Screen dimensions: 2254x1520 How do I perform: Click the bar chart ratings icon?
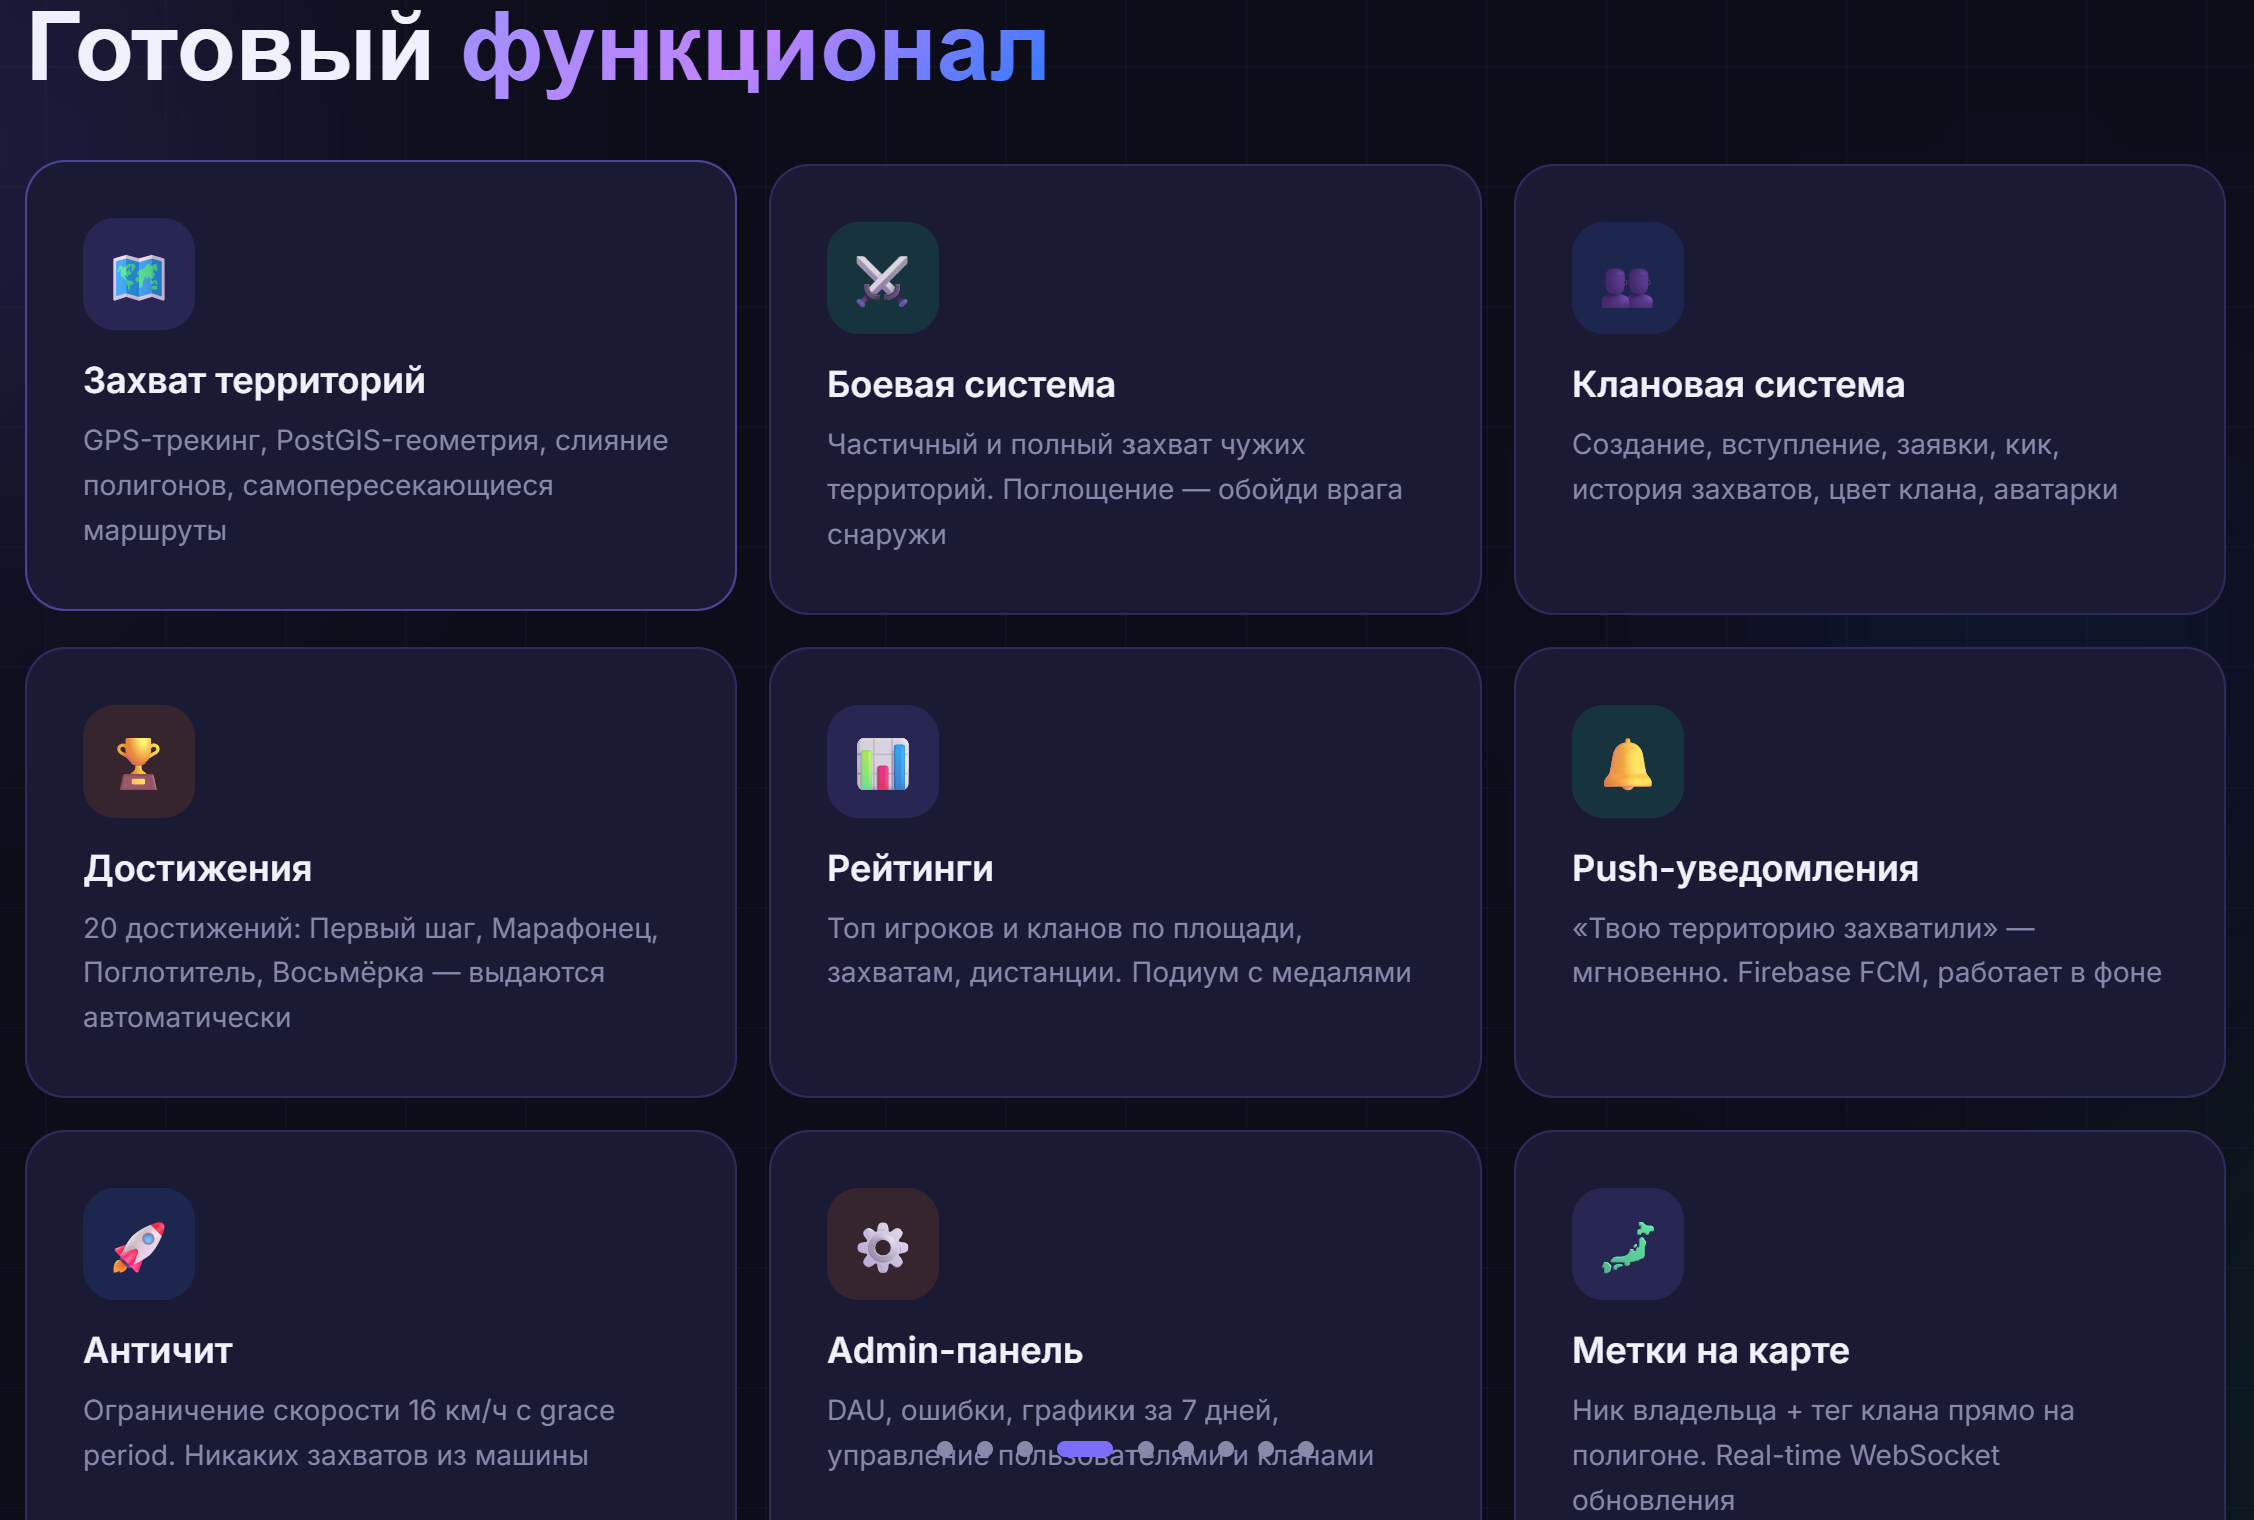click(x=882, y=762)
